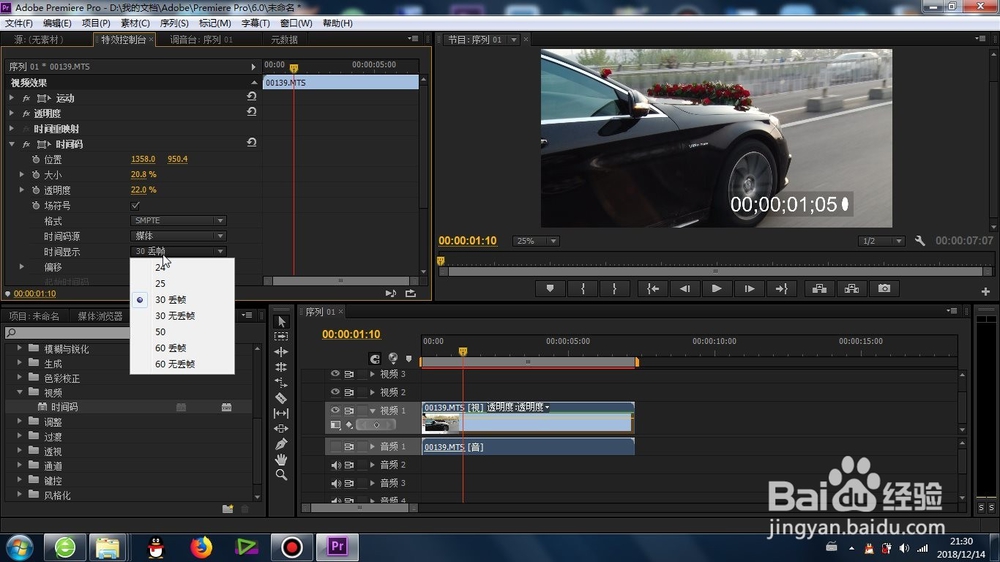Expand the 模糊与锐化 effects folder

tap(19, 348)
